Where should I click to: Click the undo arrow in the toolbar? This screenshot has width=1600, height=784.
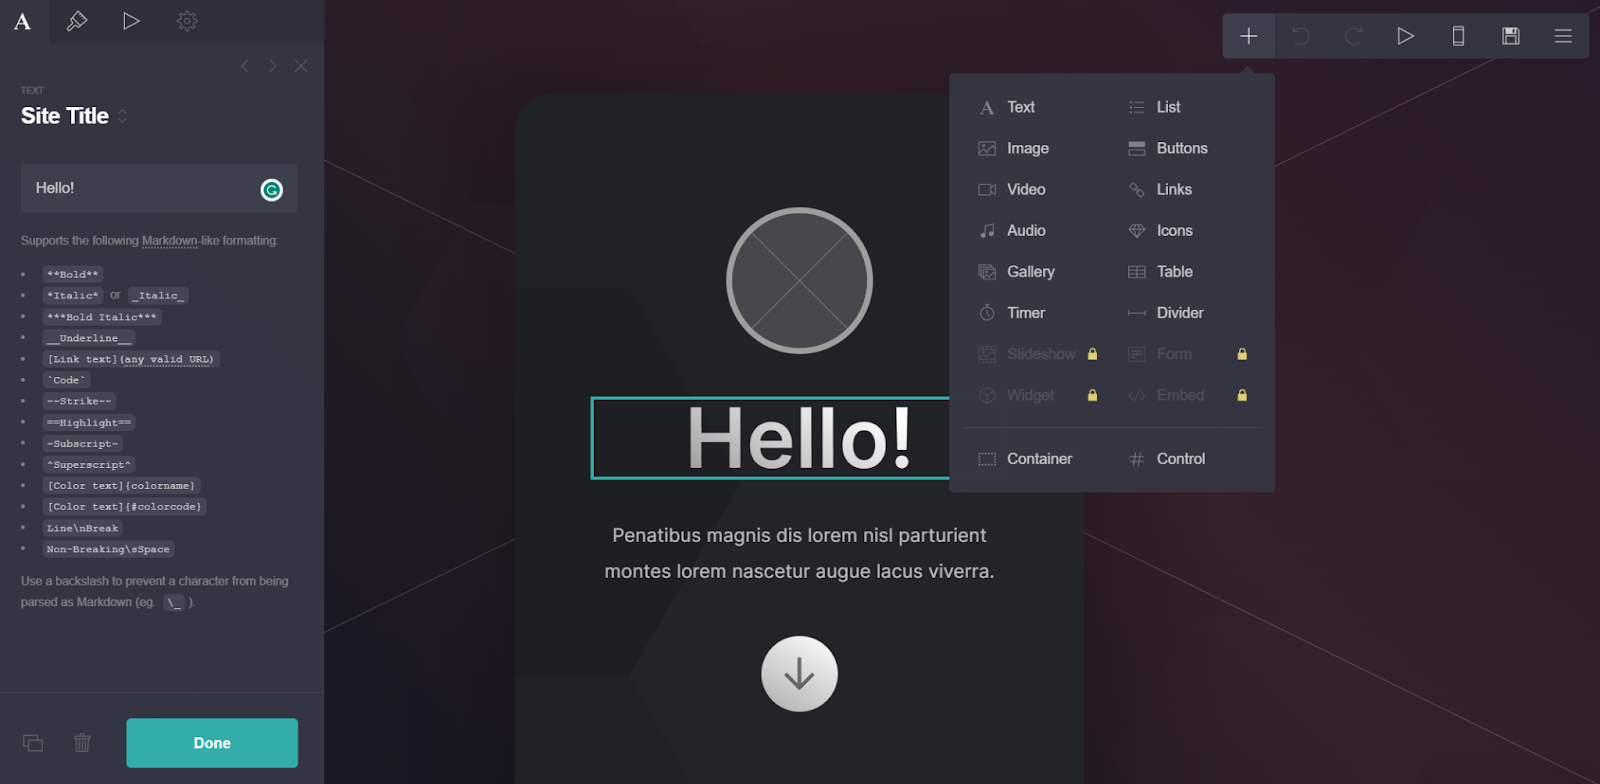pos(1301,36)
